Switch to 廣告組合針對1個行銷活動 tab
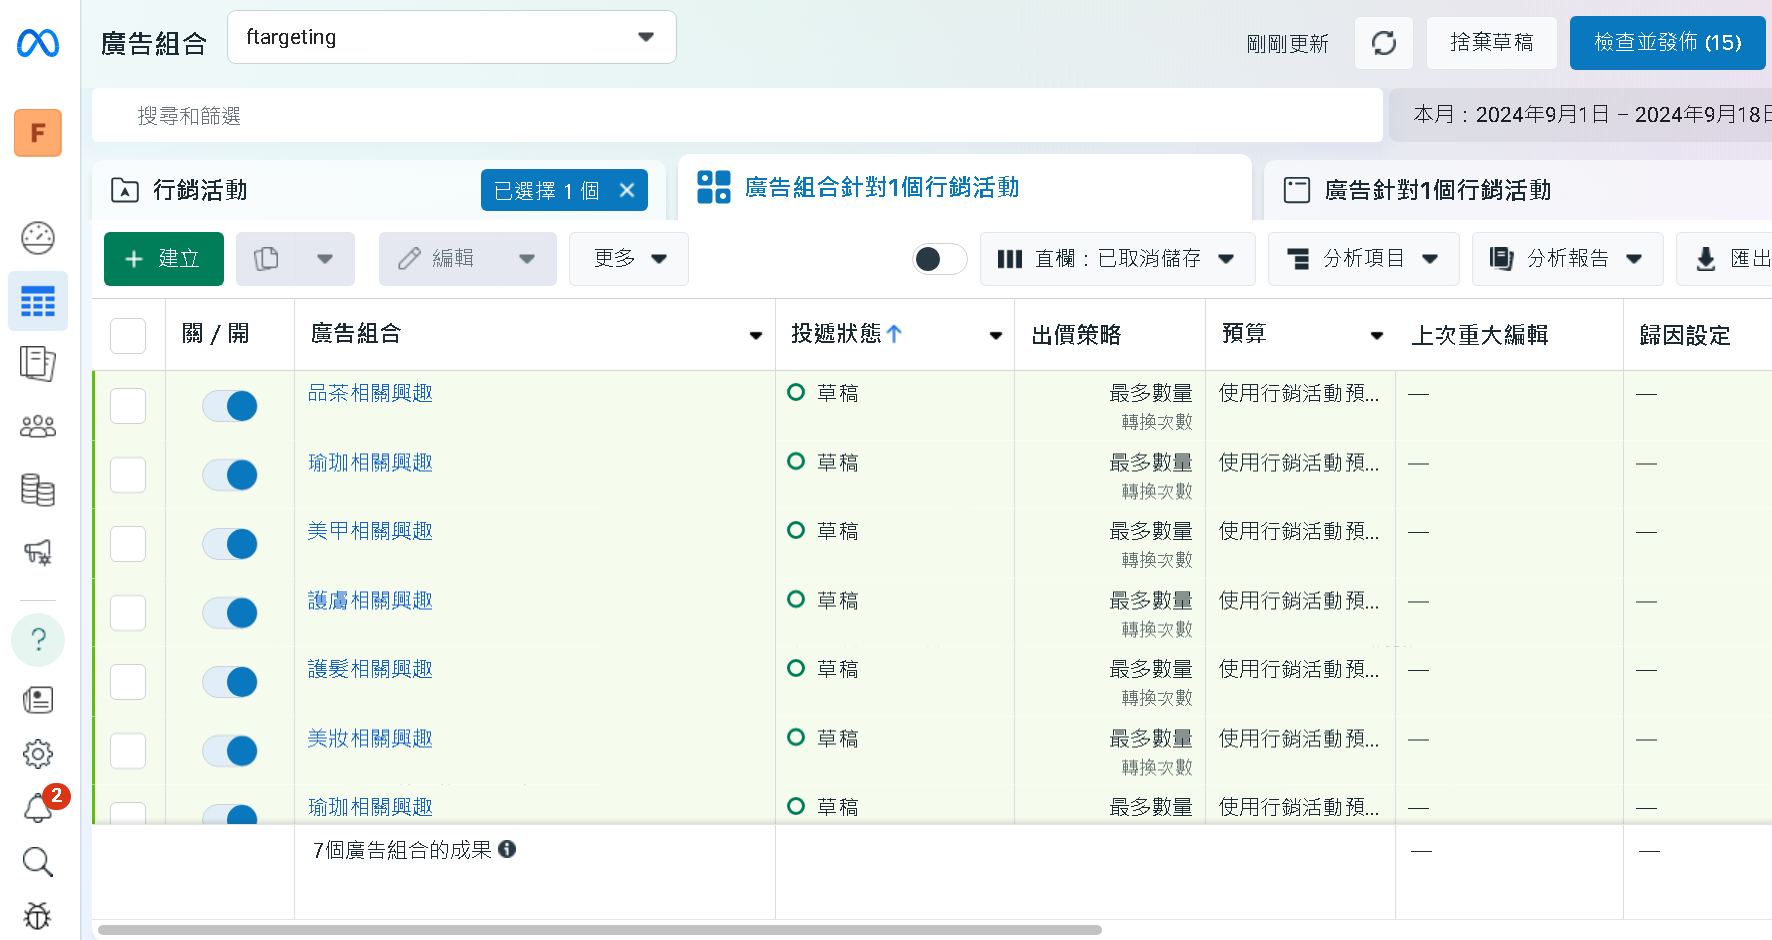1772x940 pixels. (965, 188)
